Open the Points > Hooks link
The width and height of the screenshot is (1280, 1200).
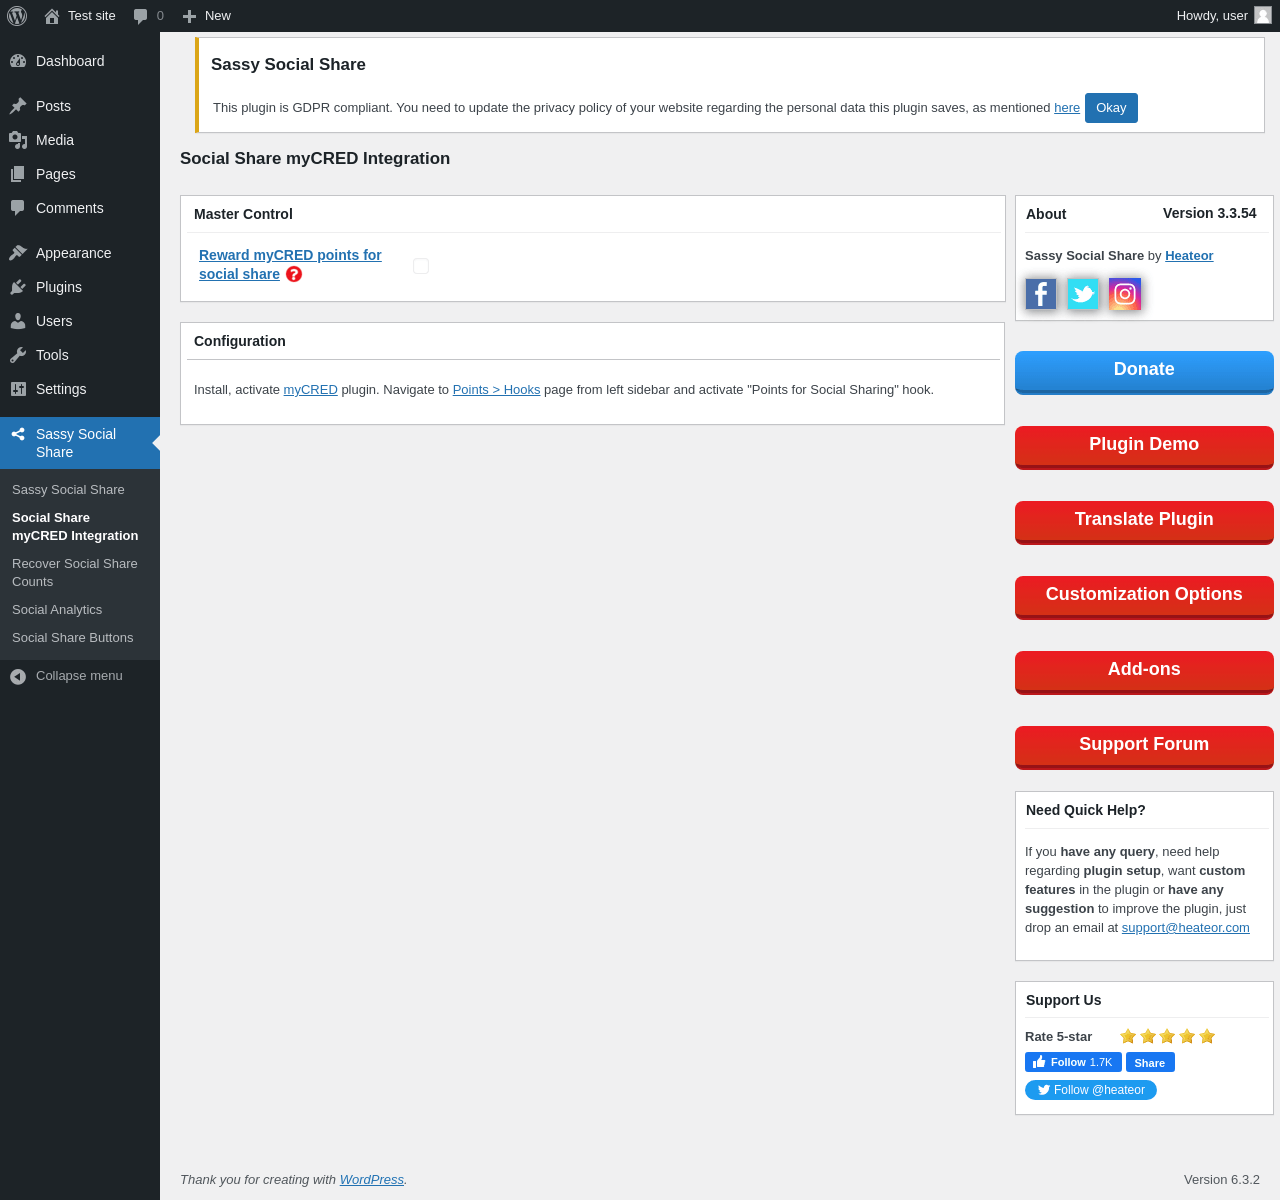(496, 390)
